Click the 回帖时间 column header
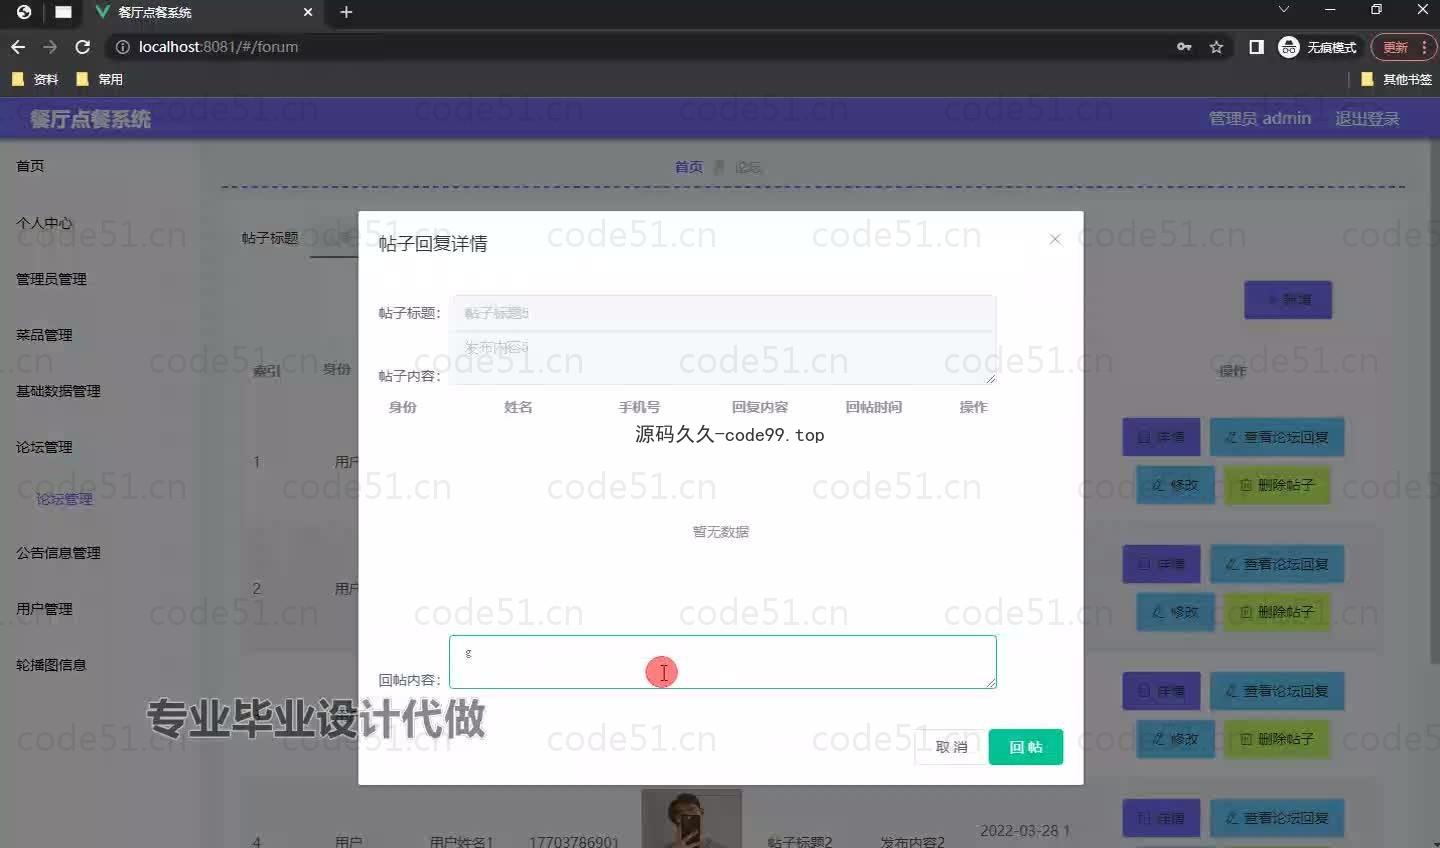Screen dimensions: 1440x848 click(x=874, y=407)
